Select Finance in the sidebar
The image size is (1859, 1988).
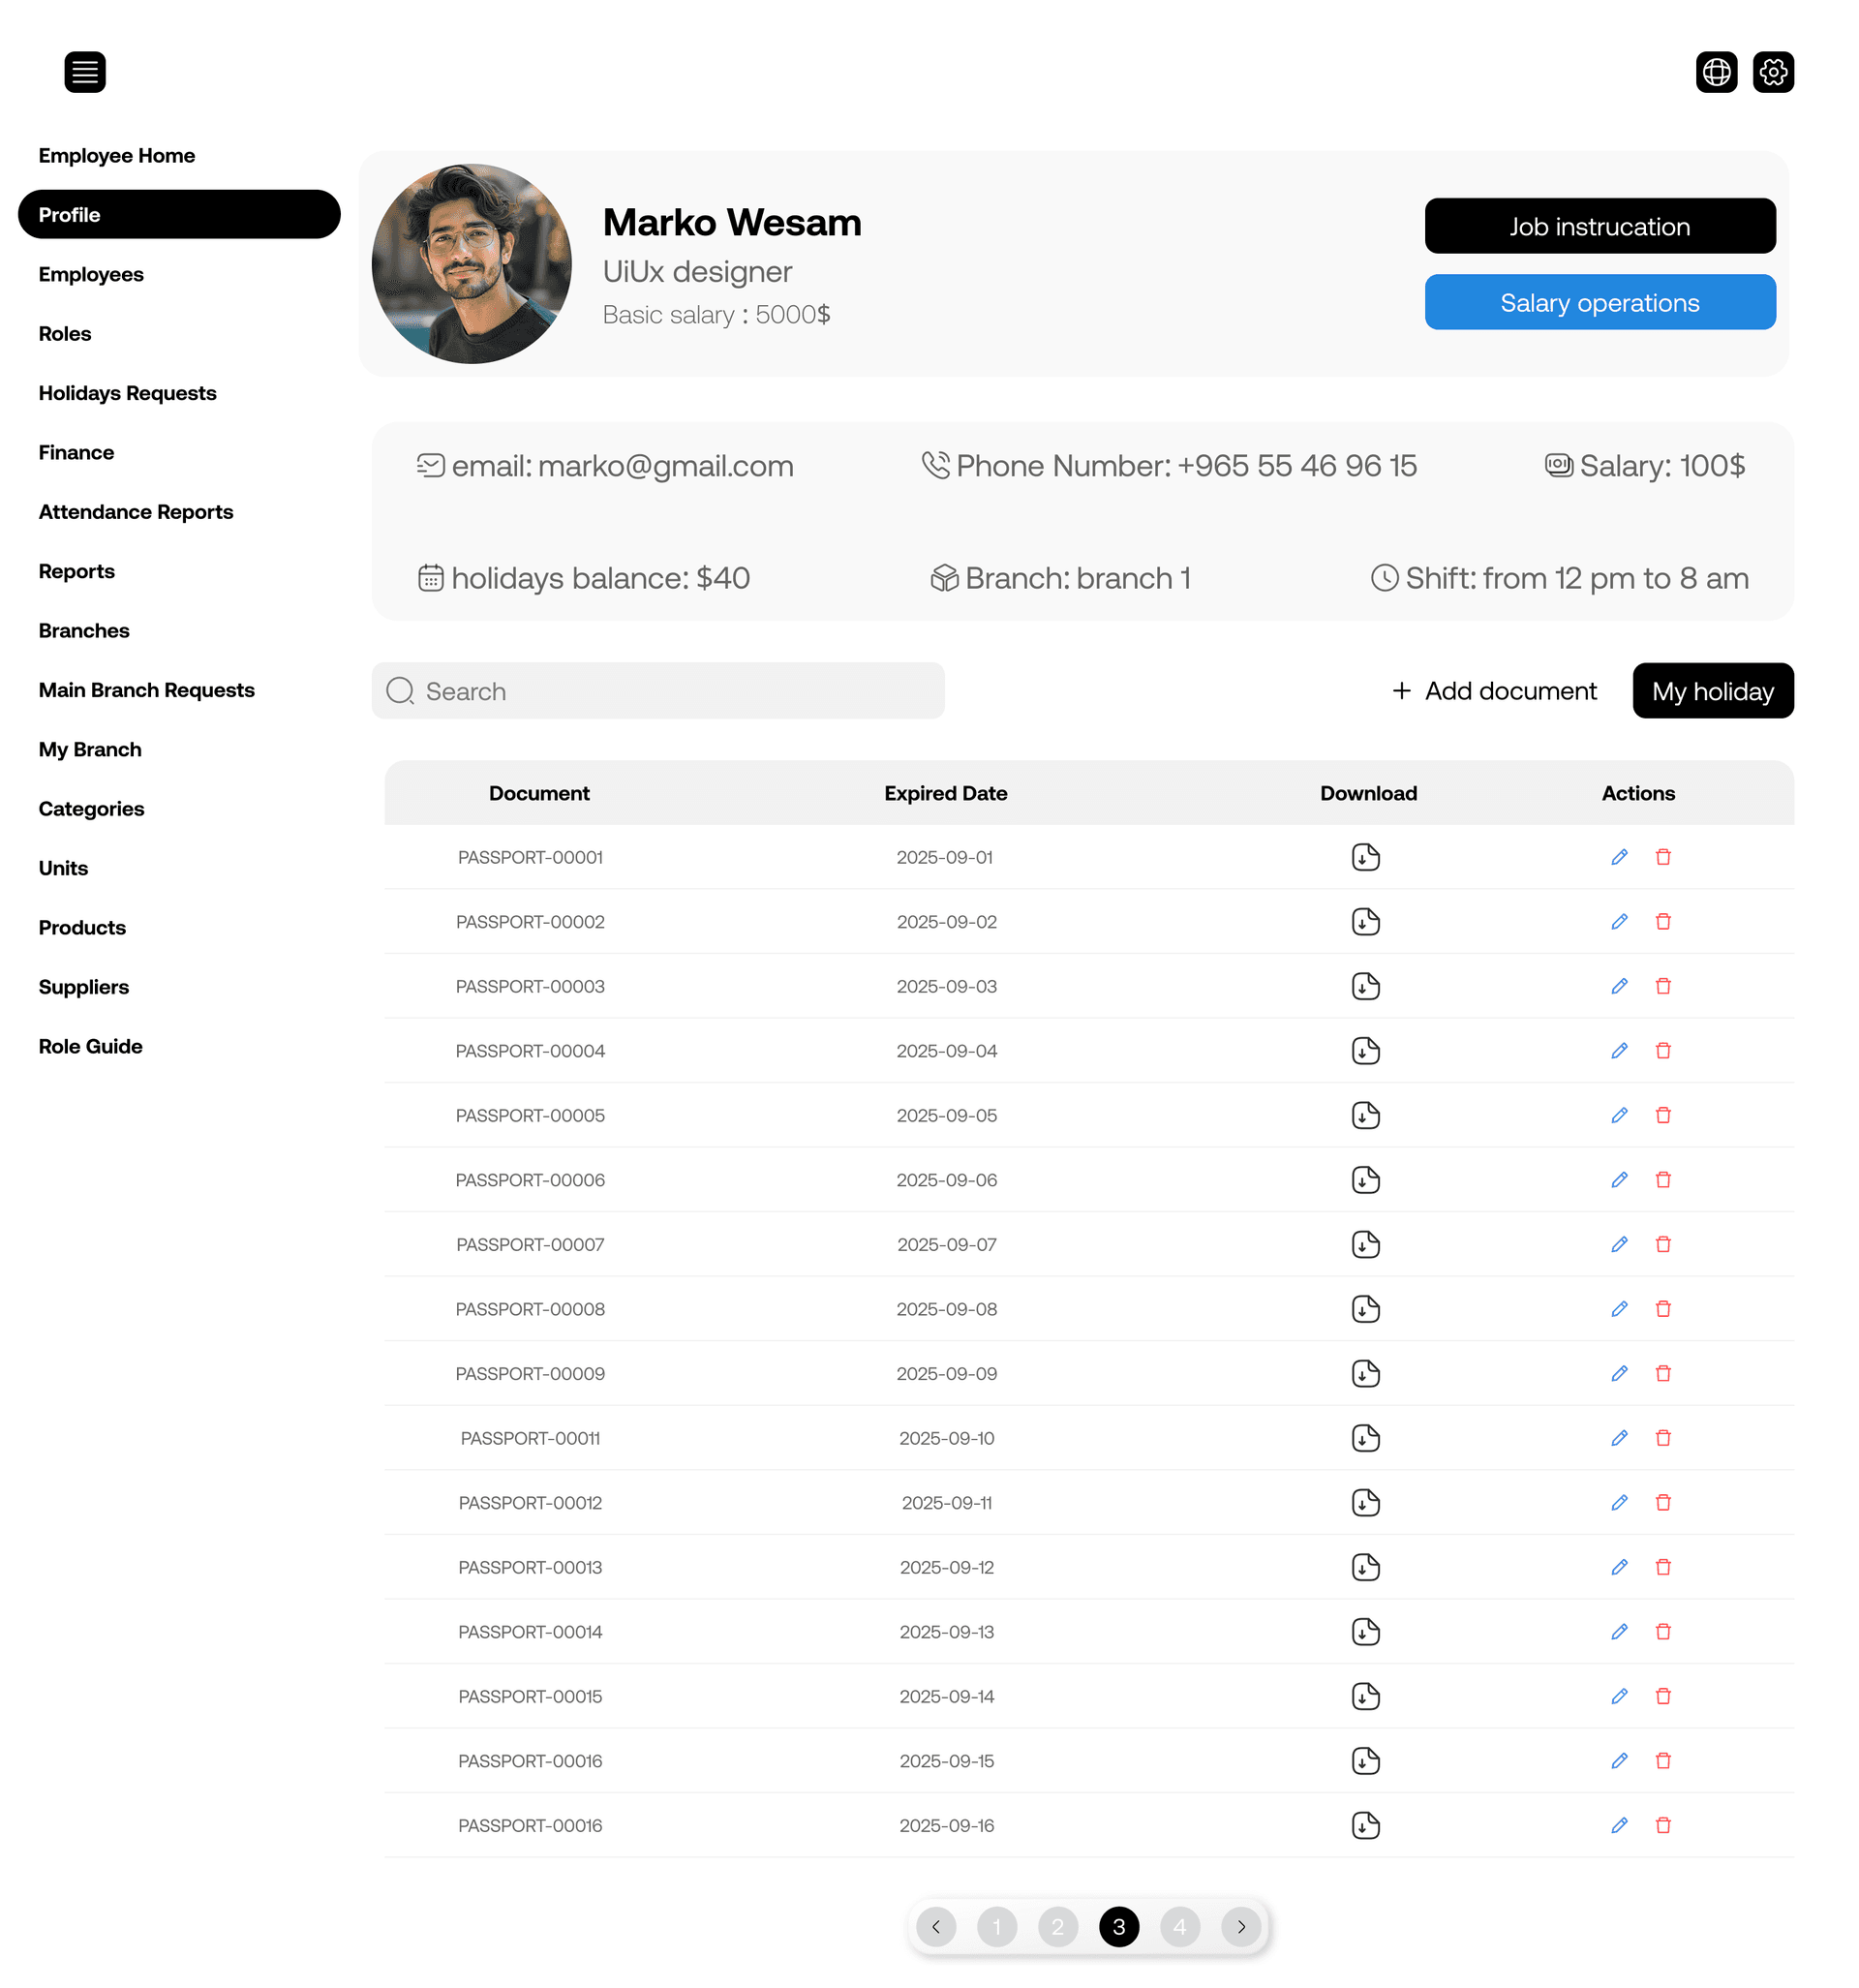click(x=76, y=452)
